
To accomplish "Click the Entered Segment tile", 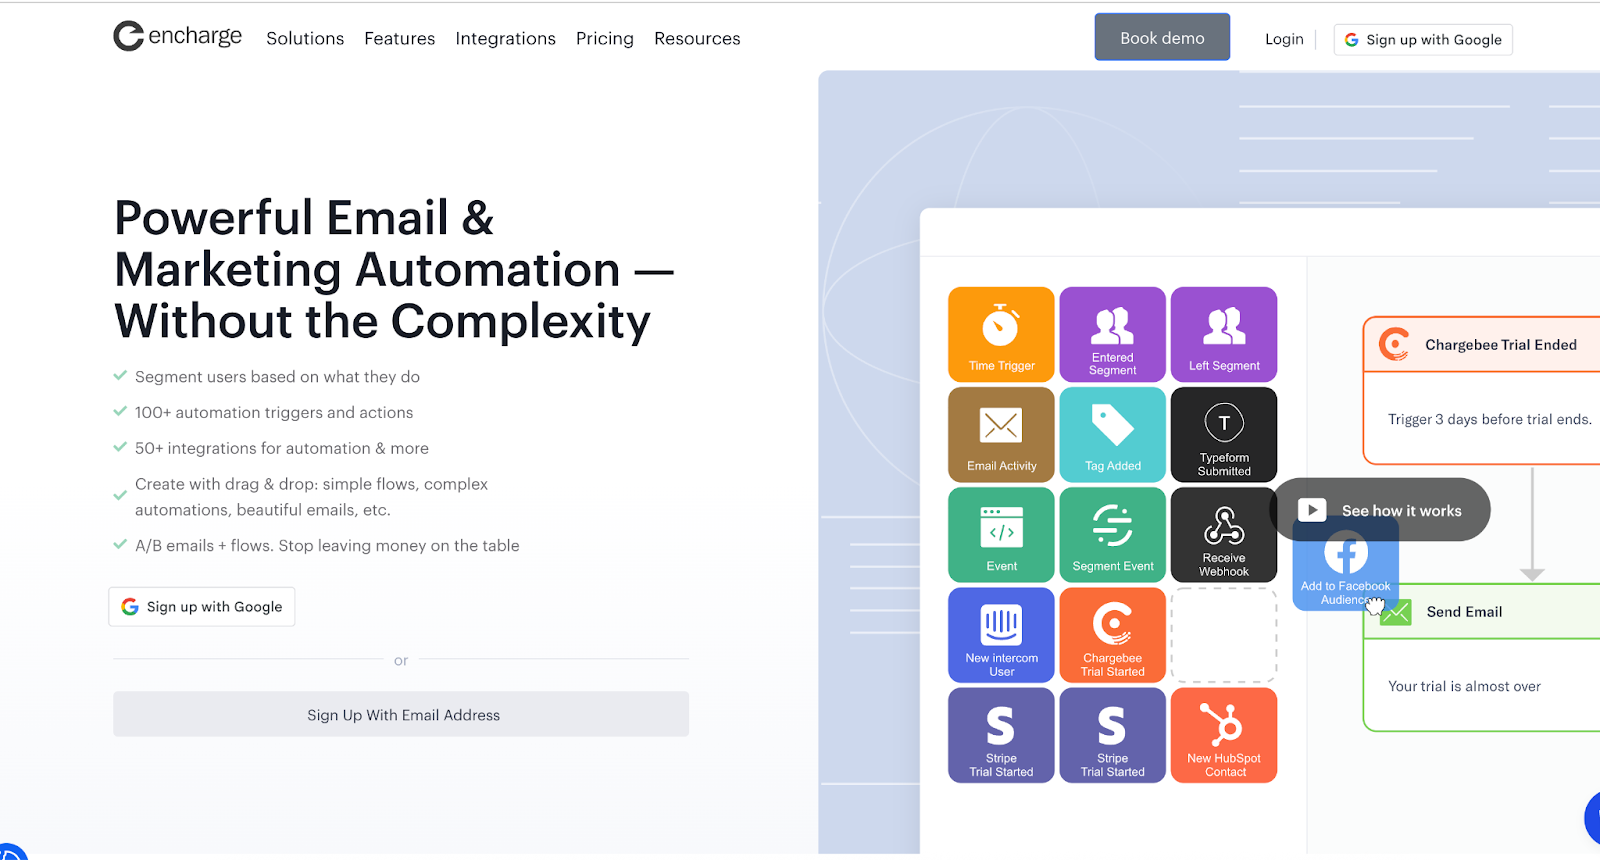I will click(1112, 335).
